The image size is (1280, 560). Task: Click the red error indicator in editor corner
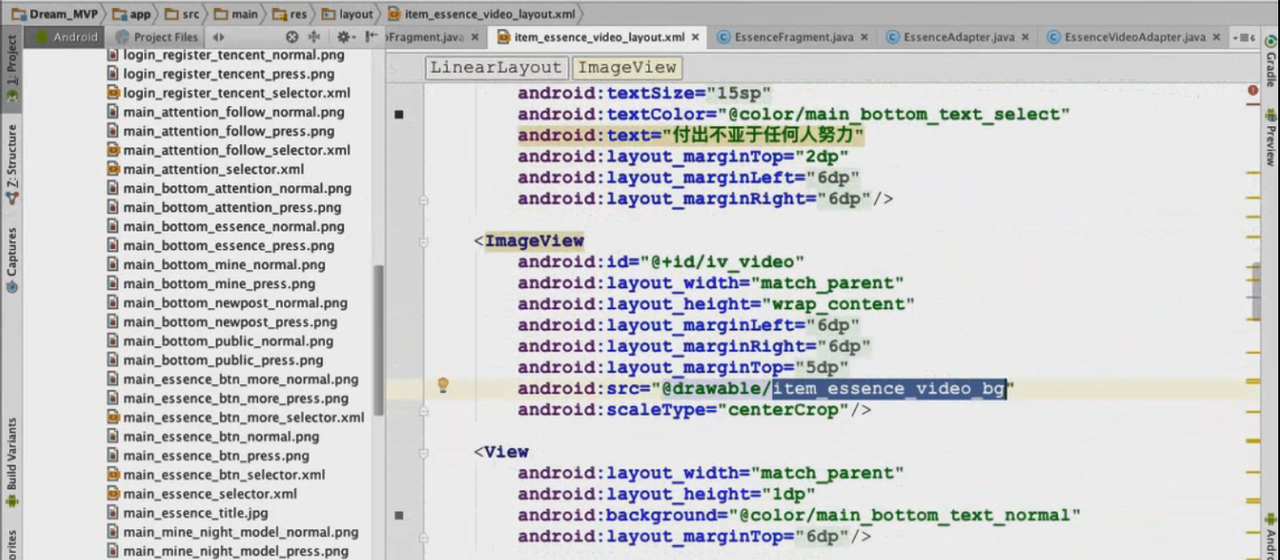pos(1253,90)
